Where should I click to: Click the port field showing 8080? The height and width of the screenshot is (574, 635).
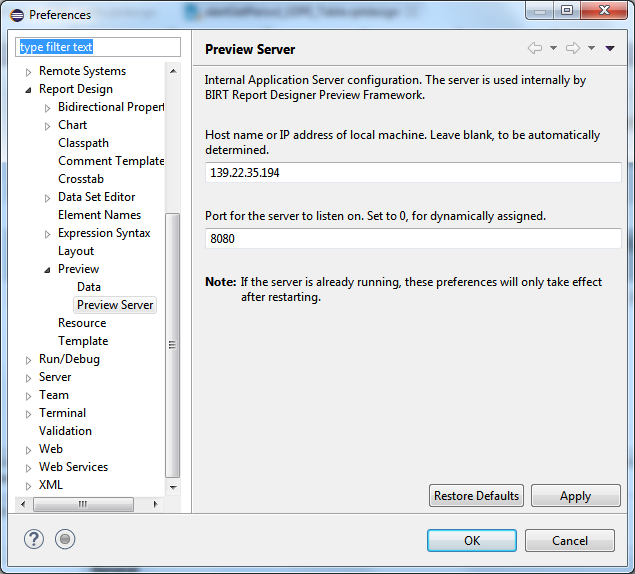[x=413, y=239]
